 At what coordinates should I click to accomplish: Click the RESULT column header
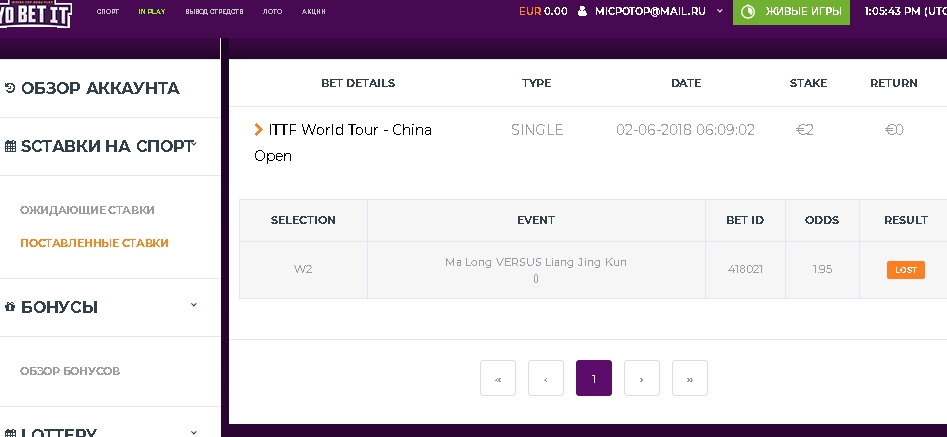pos(906,220)
